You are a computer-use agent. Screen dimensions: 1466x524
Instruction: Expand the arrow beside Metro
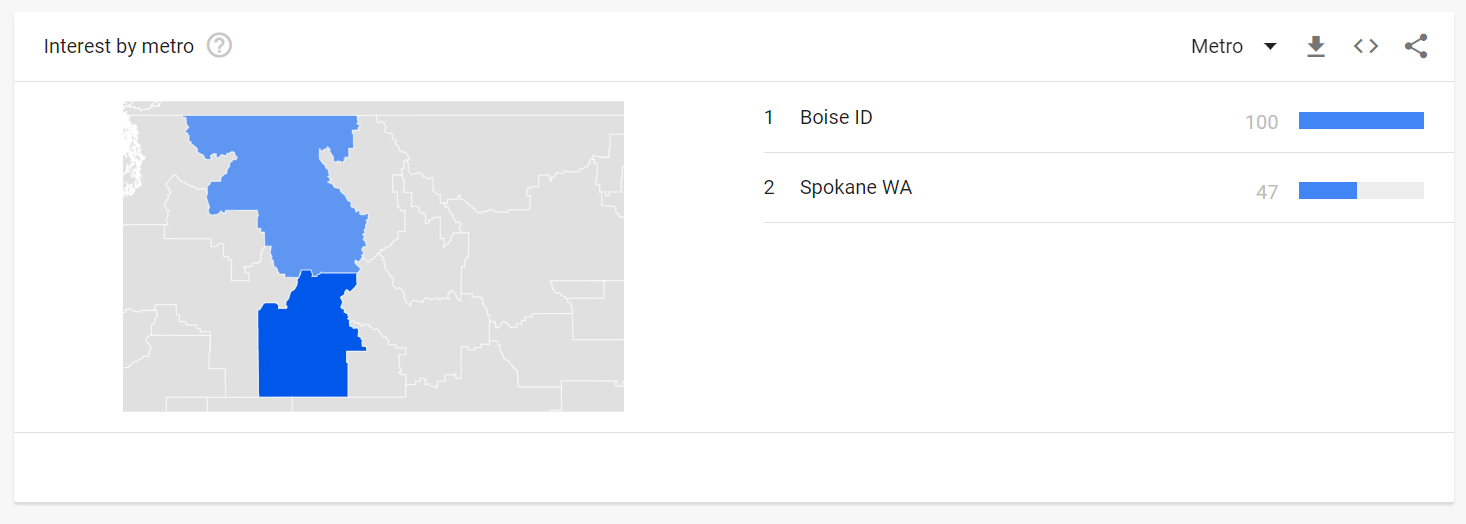coord(1271,46)
